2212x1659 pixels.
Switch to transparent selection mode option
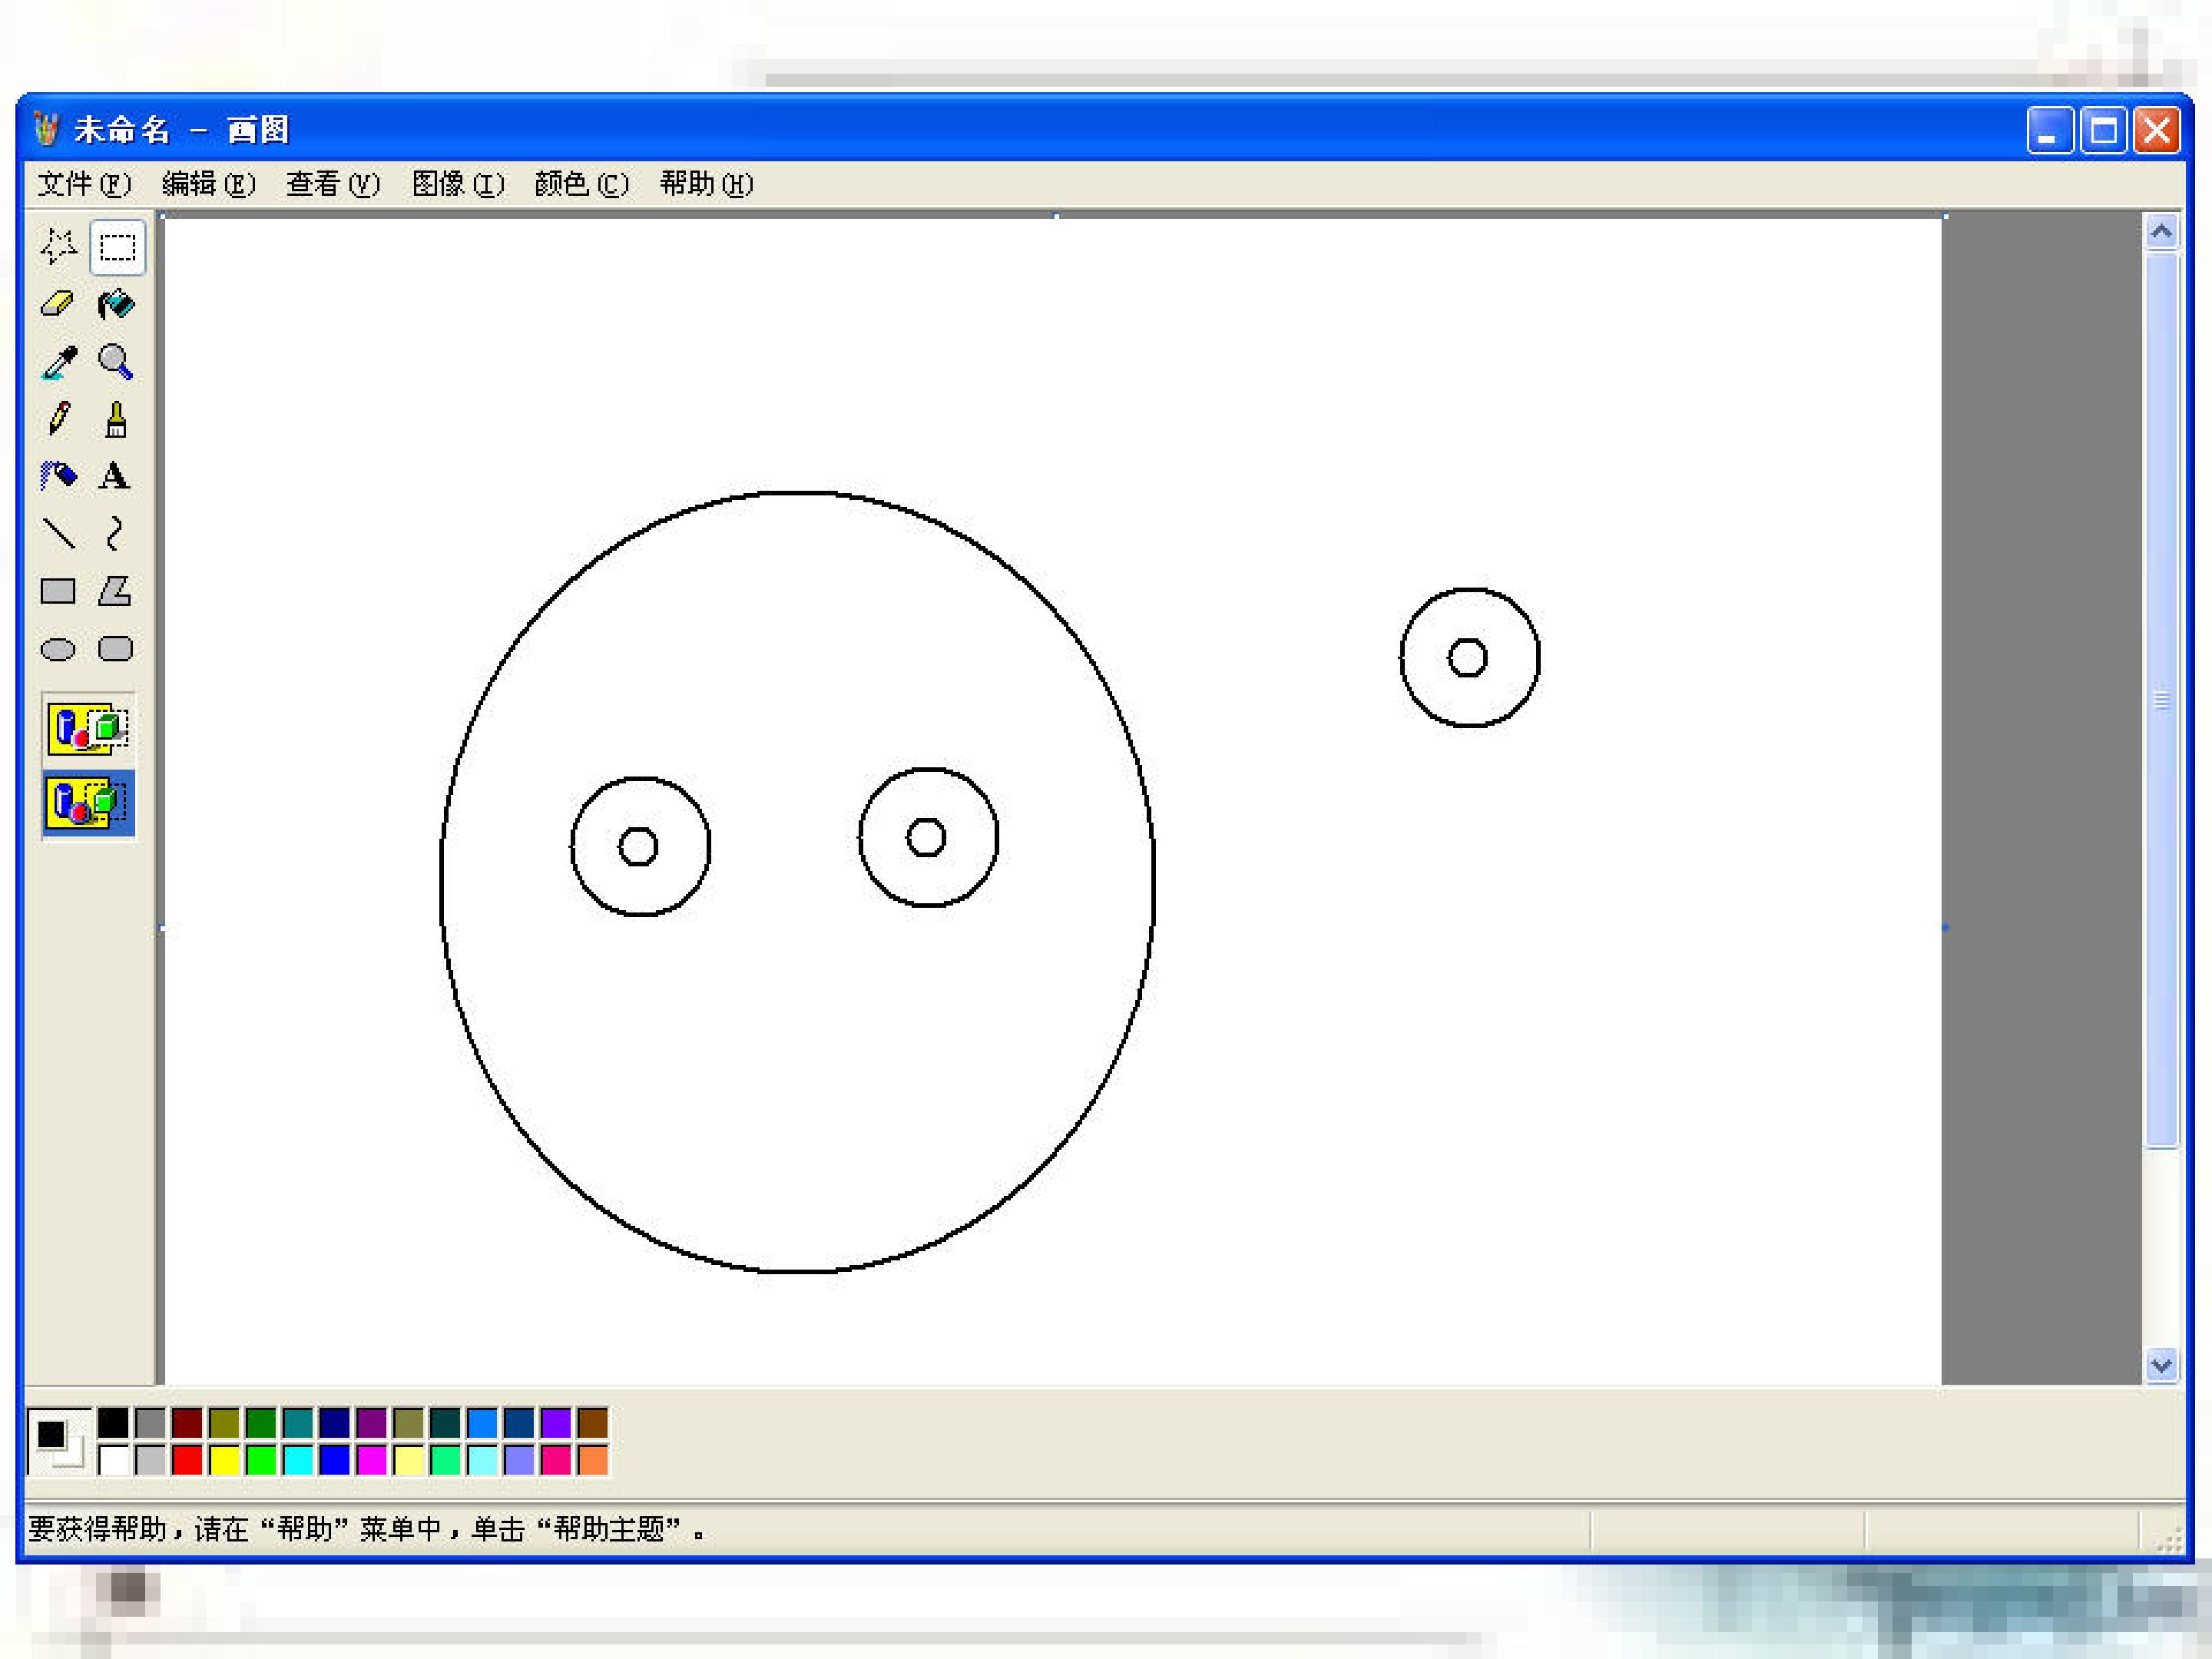(x=88, y=803)
